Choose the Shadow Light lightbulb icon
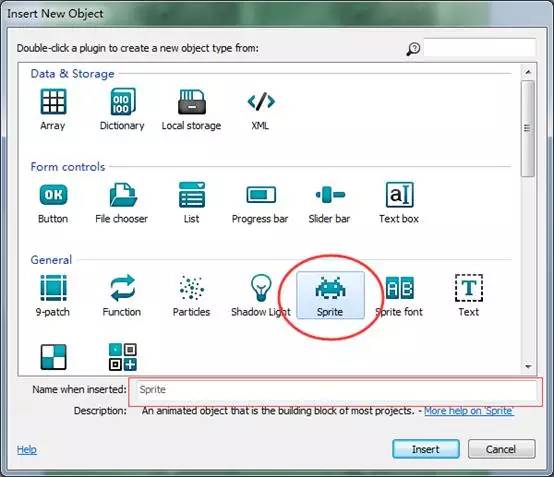Viewport: 554px width, 477px height. [x=261, y=288]
